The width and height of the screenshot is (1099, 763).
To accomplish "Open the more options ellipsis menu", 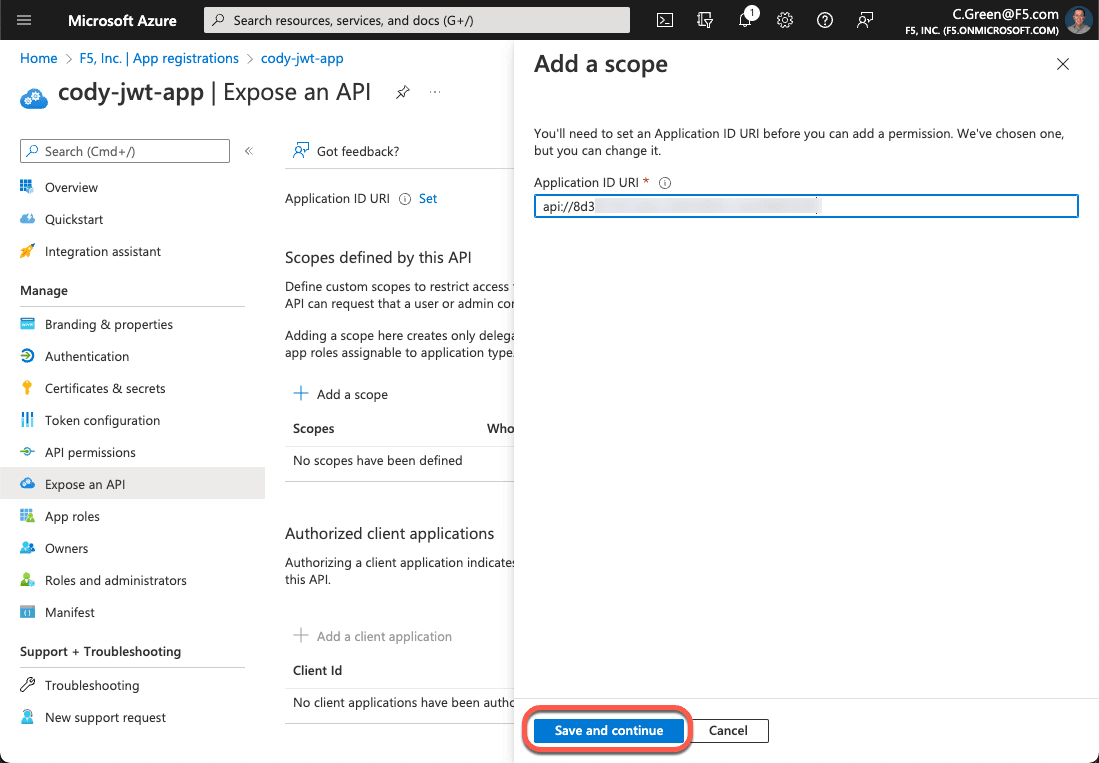I will click(435, 92).
